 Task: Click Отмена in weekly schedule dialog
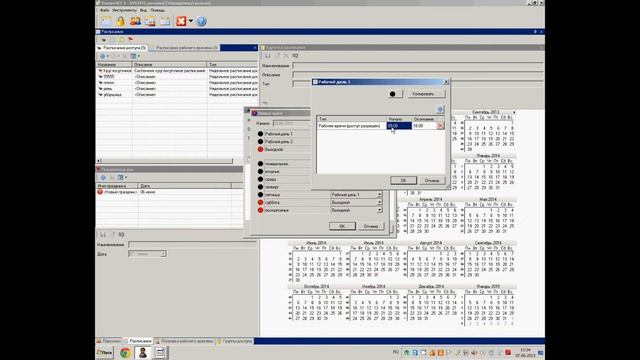tap(371, 226)
